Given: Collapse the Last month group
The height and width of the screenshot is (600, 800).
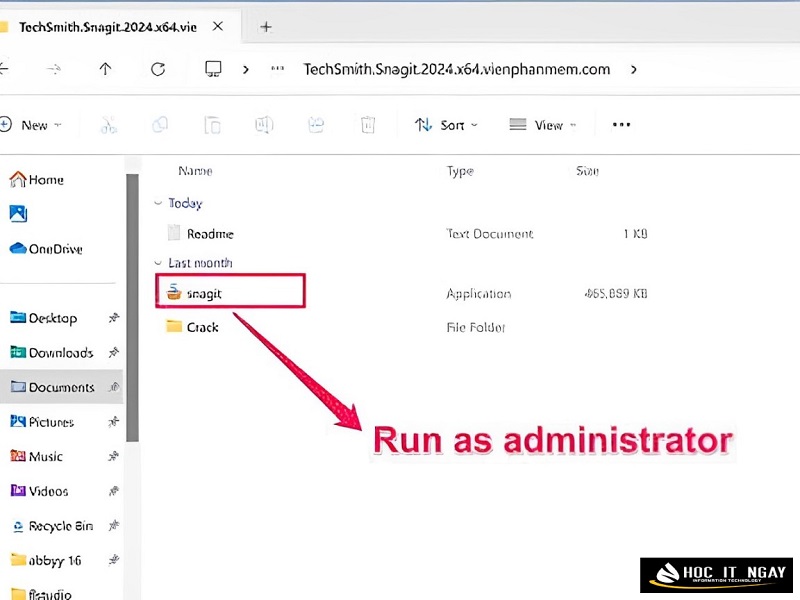Looking at the screenshot, I should coord(158,263).
